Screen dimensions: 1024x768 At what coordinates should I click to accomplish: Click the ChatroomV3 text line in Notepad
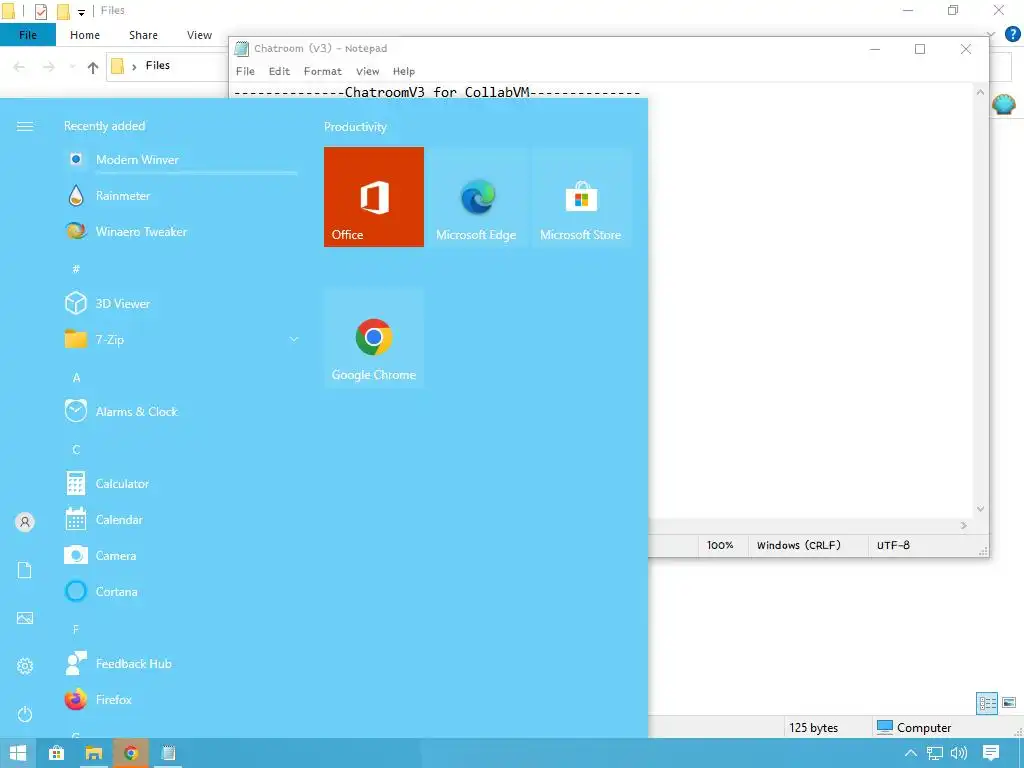437,92
